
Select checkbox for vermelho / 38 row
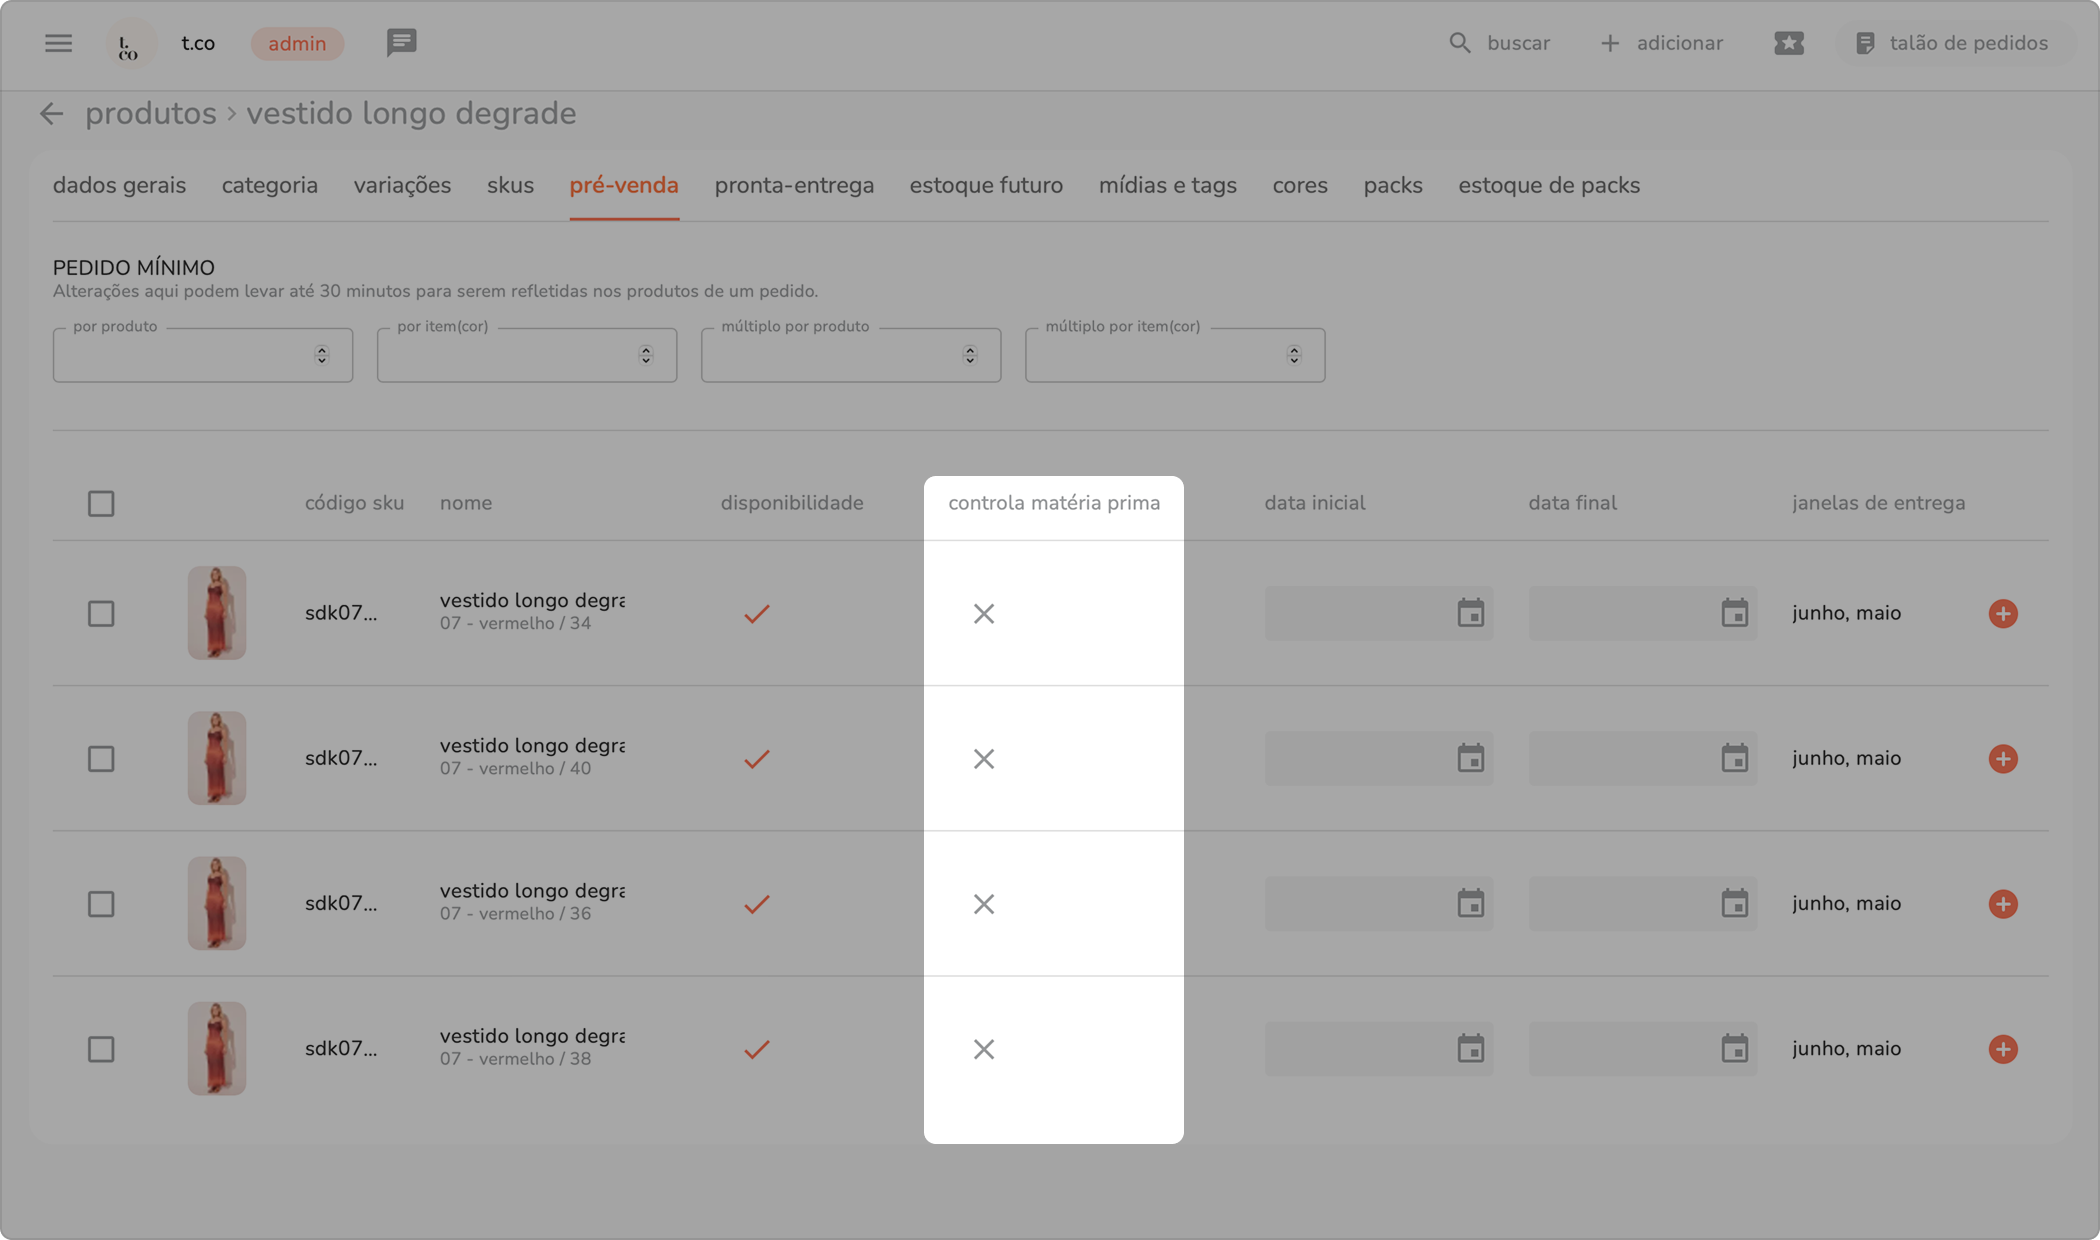click(101, 1049)
